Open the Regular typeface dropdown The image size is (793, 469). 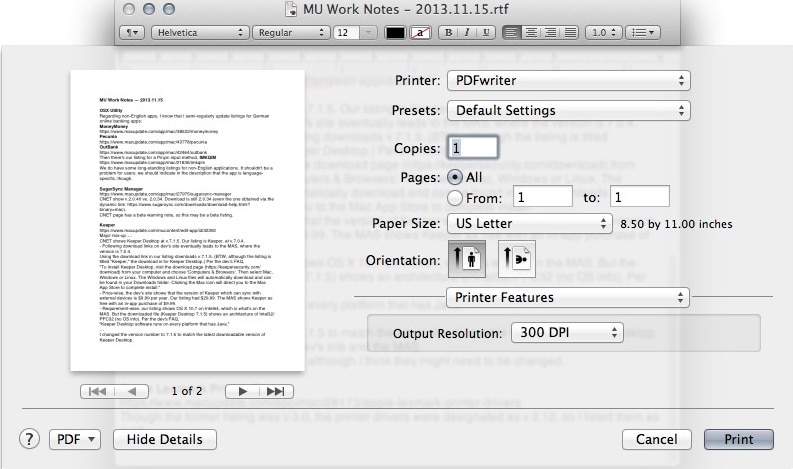click(x=291, y=32)
